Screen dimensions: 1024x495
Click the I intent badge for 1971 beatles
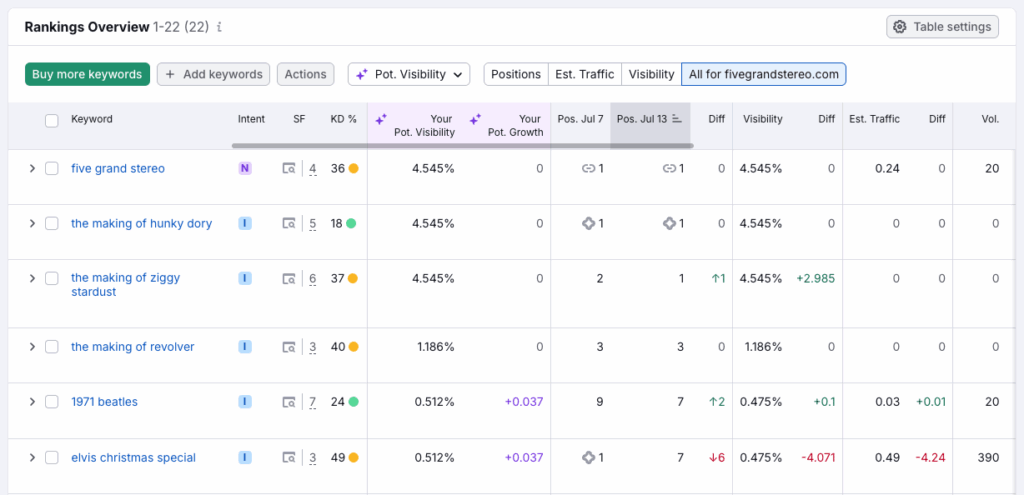[245, 402]
